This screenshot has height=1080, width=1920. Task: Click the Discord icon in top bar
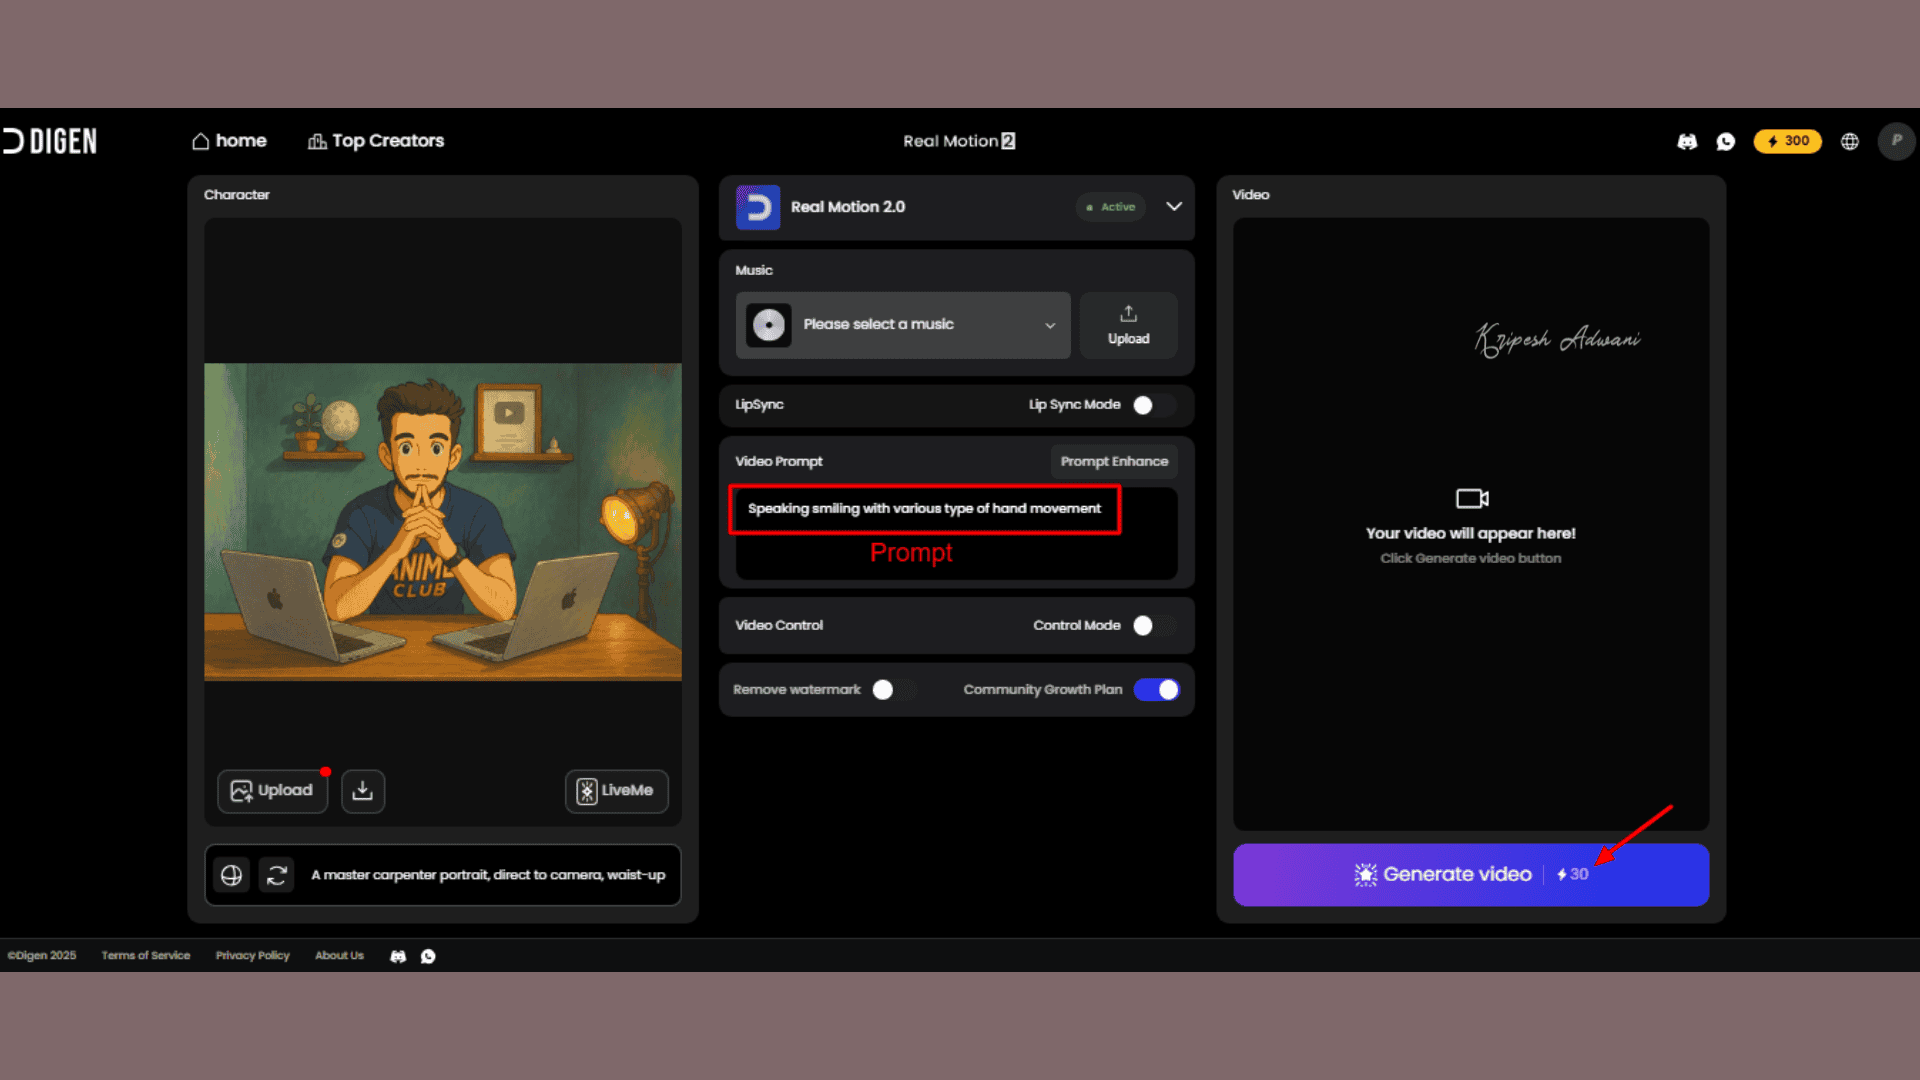[x=1687, y=141]
